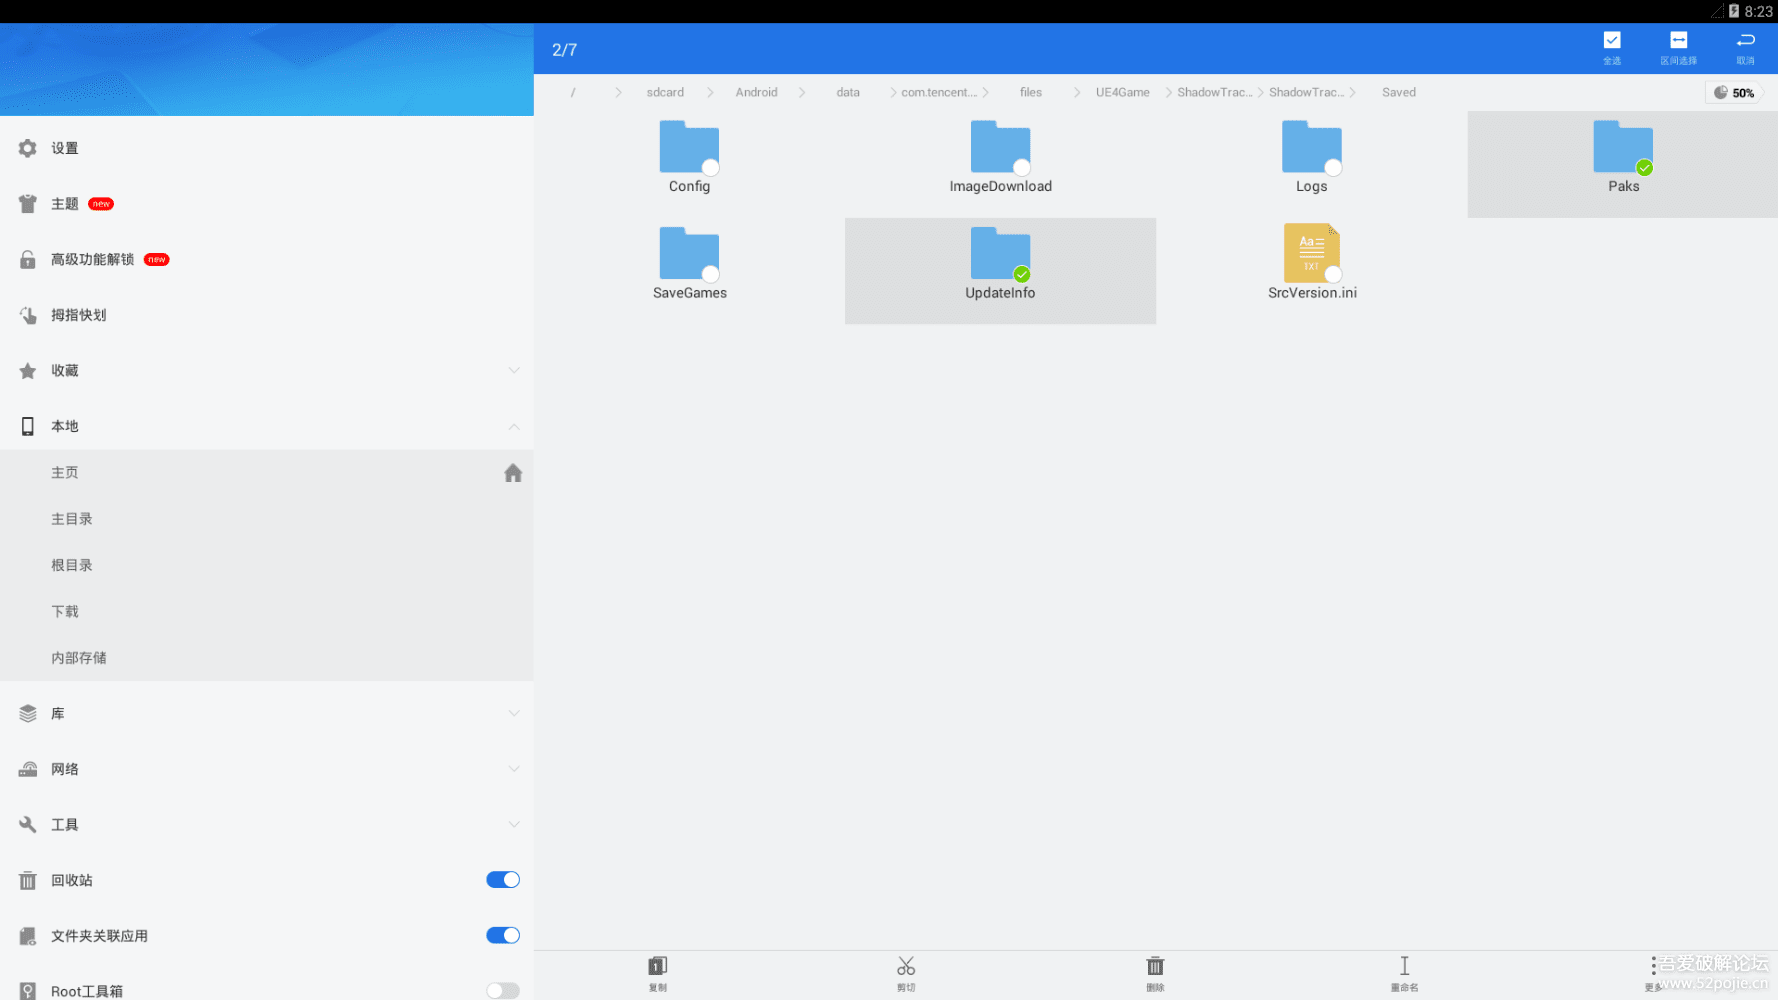Image resolution: width=1778 pixels, height=1000 pixels.
Task: Navigate to UE4Game in breadcrumb
Action: pos(1122,92)
